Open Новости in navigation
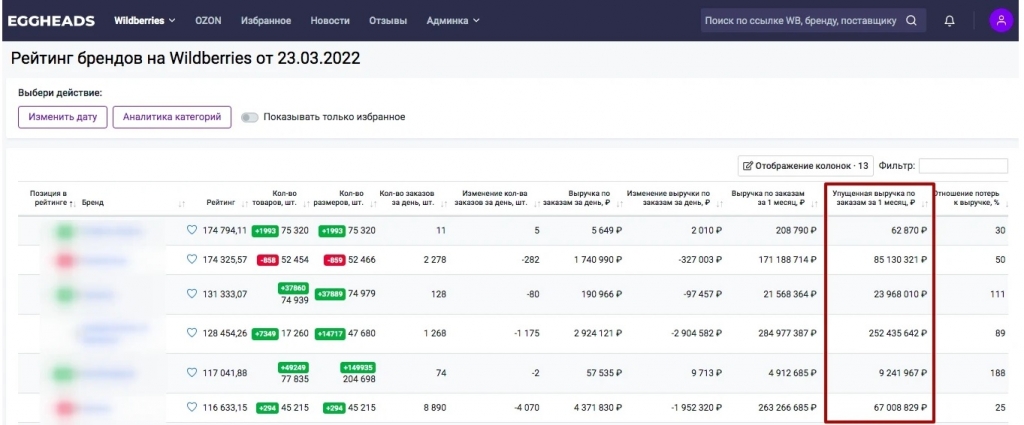The height and width of the screenshot is (425, 1024). tap(330, 21)
